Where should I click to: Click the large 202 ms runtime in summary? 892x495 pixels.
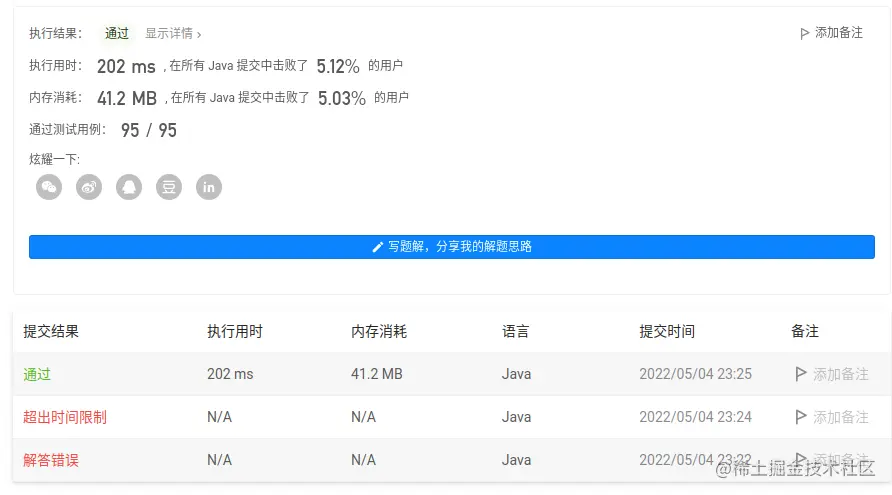coord(126,67)
